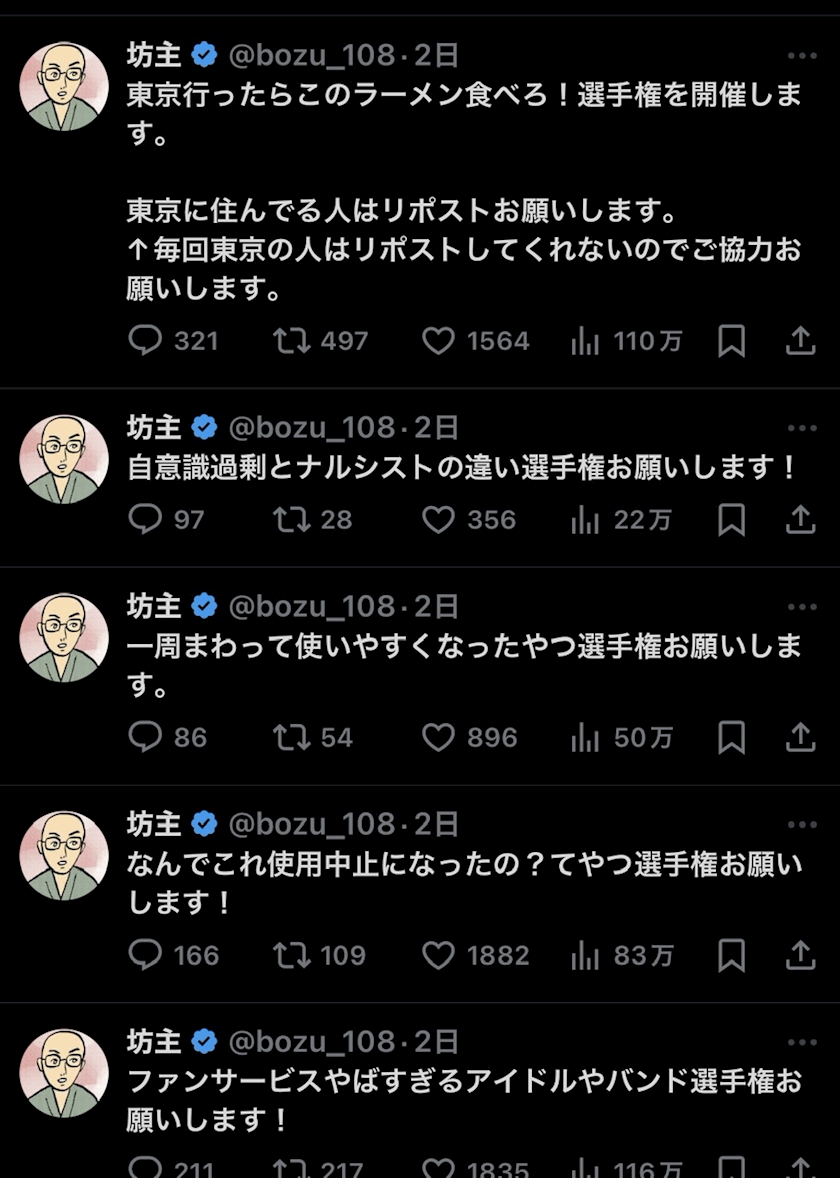
Task: Share the narcissist difference post
Action: 800,520
